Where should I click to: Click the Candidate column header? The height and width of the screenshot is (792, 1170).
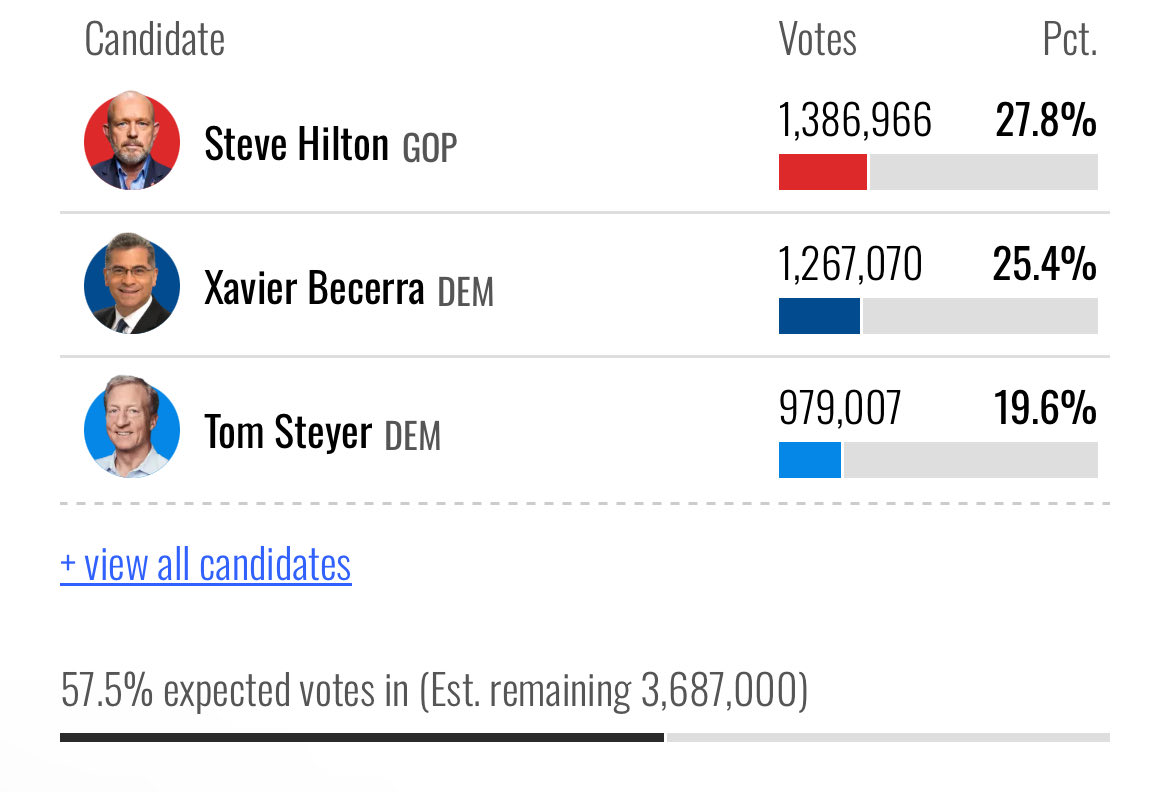pyautogui.click(x=154, y=39)
